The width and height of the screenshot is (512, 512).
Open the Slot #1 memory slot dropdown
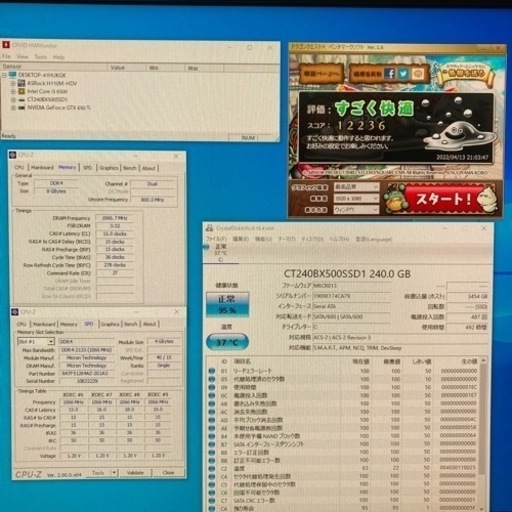click(x=36, y=342)
